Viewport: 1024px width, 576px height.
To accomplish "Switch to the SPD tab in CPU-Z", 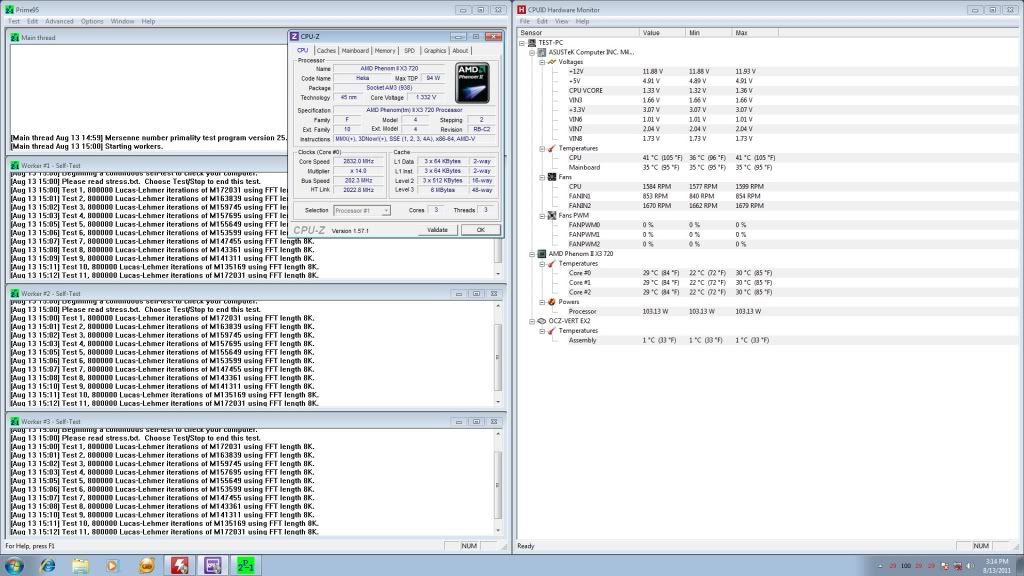I will coord(409,50).
